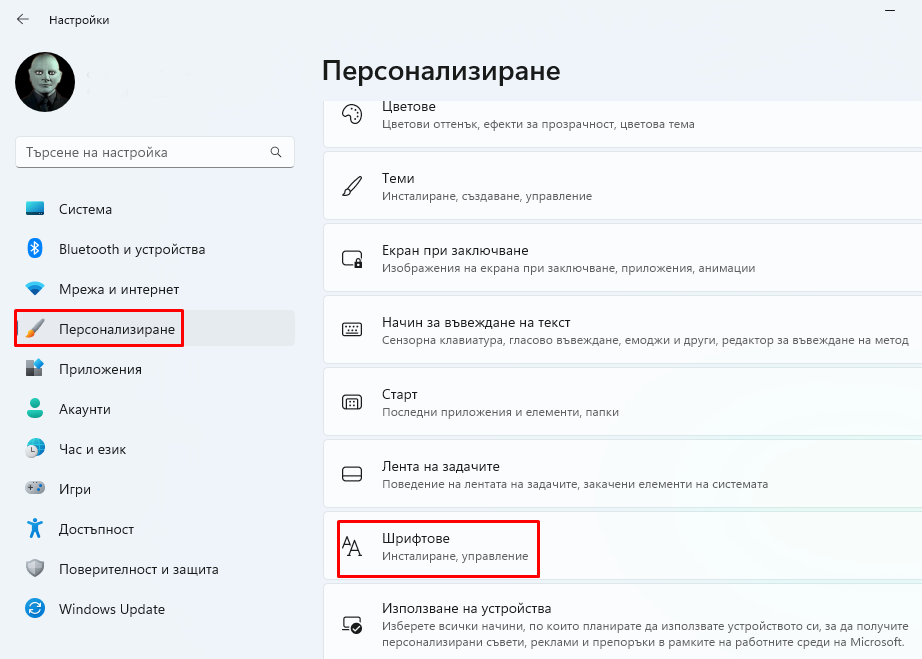Open Начин за въвеждане на текст

click(x=623, y=330)
